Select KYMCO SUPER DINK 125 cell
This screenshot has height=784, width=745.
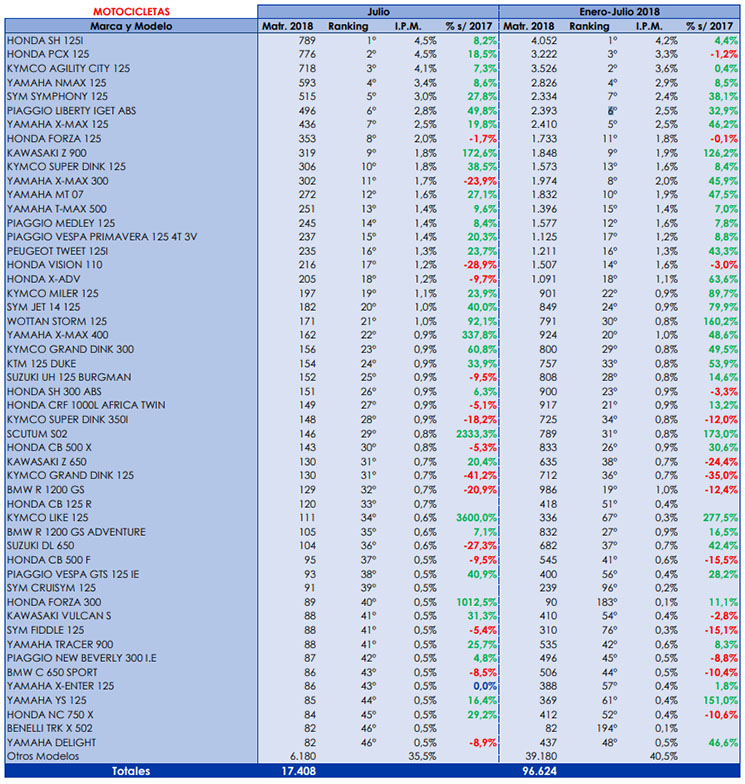[x=66, y=166]
